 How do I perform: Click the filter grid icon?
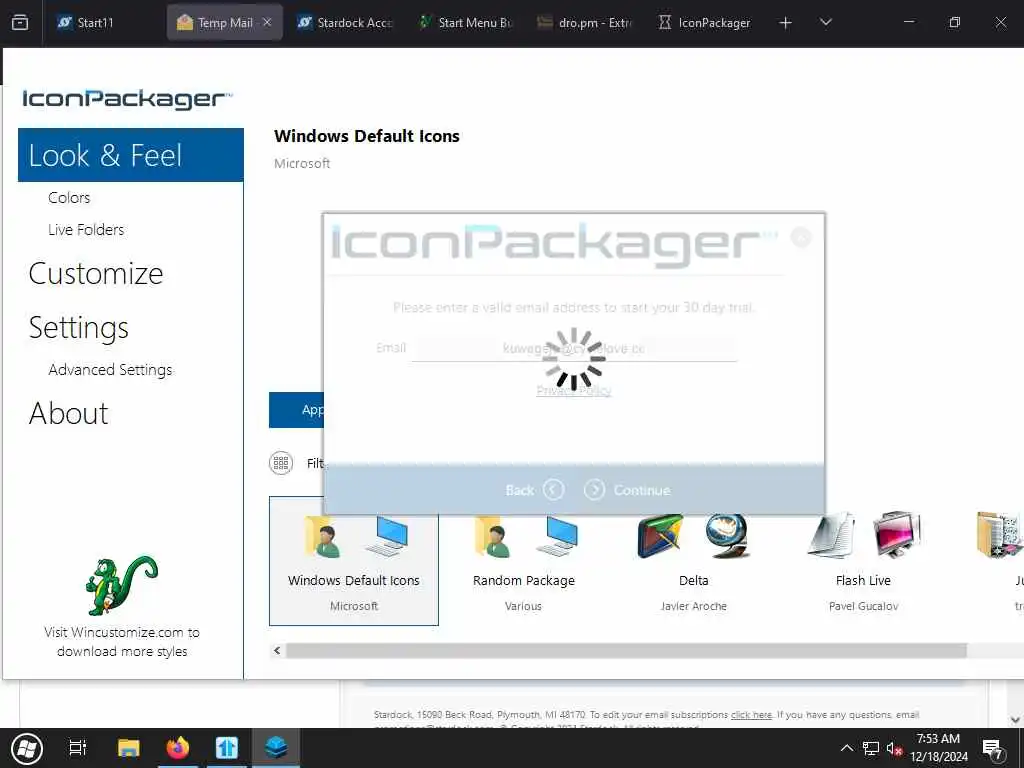click(281, 463)
